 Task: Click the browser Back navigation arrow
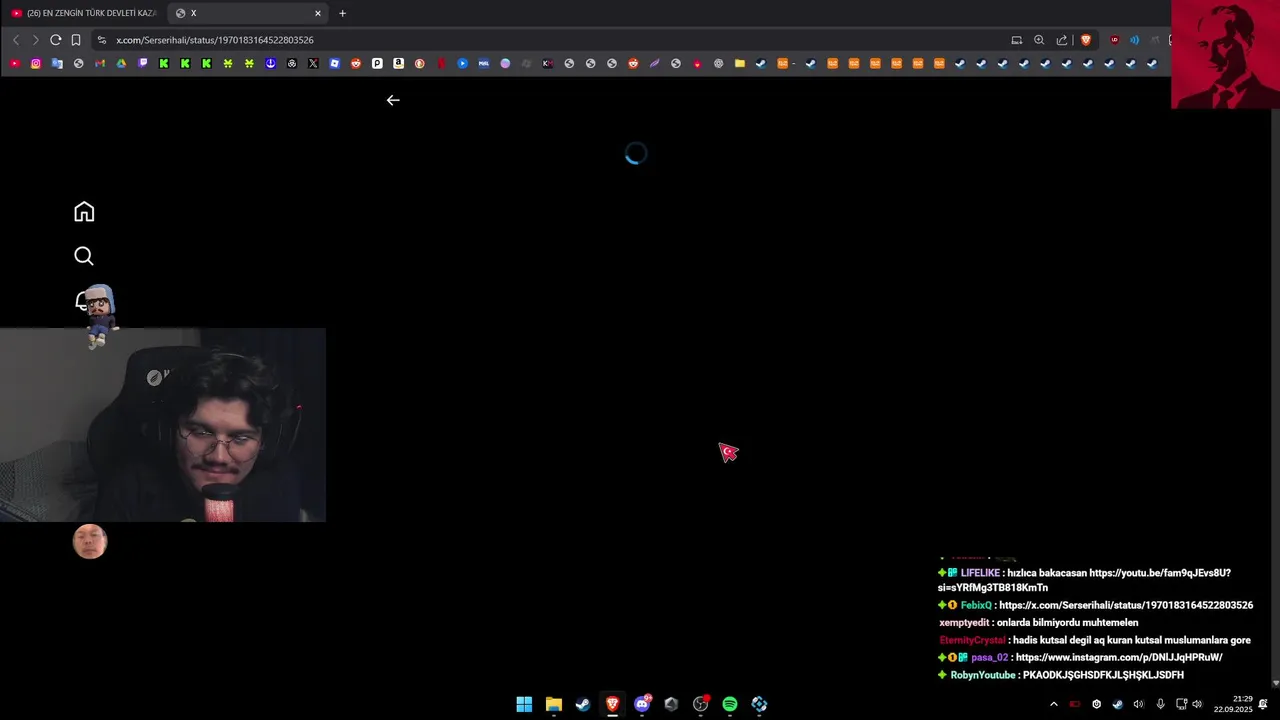coord(15,40)
